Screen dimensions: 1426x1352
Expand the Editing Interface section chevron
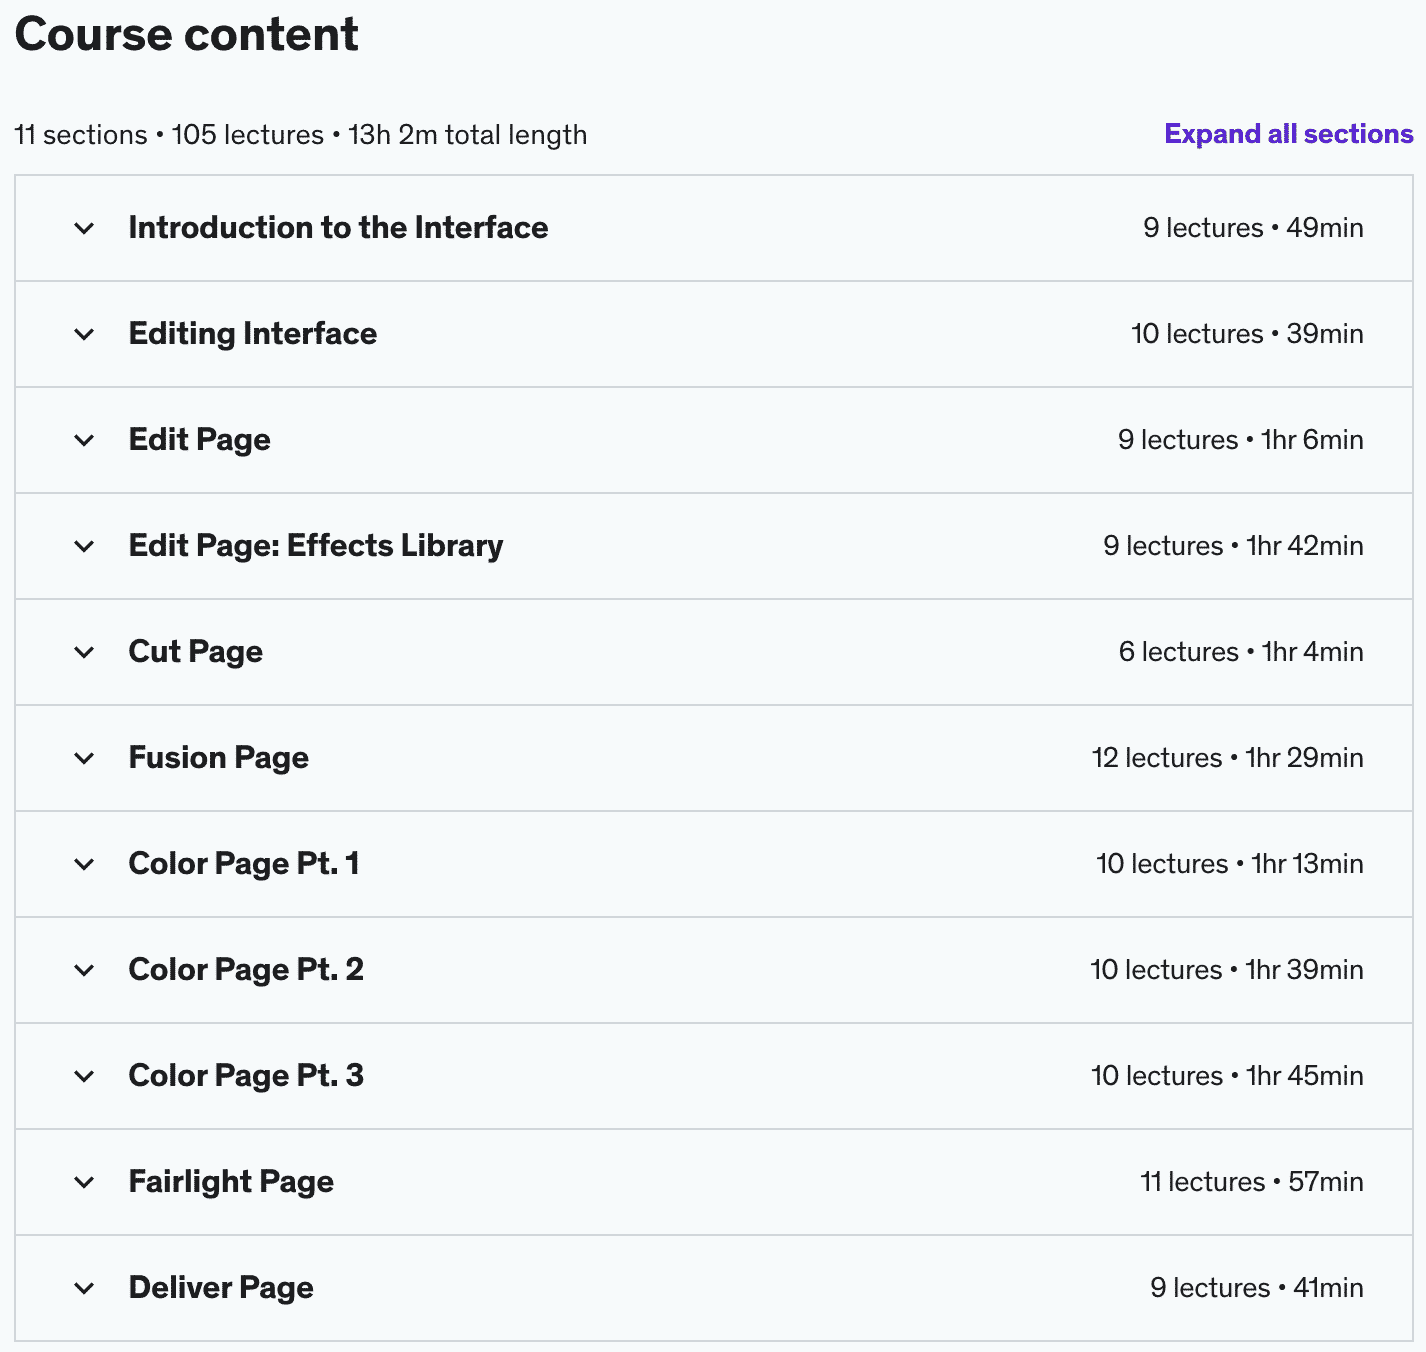click(x=84, y=334)
